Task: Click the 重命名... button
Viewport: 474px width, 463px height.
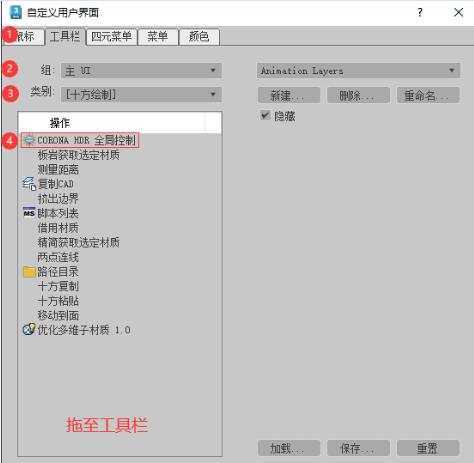Action: pos(428,96)
